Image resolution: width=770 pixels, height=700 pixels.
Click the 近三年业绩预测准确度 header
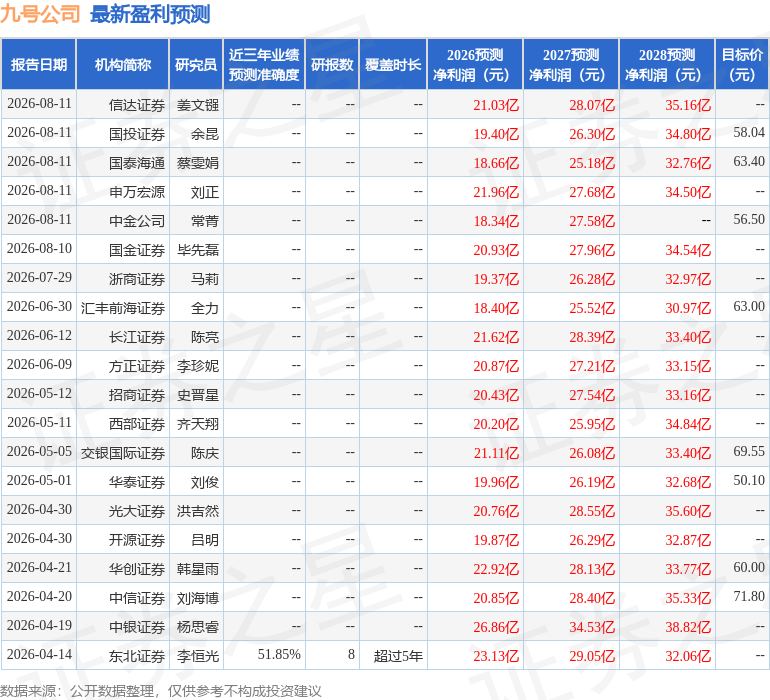[264, 64]
